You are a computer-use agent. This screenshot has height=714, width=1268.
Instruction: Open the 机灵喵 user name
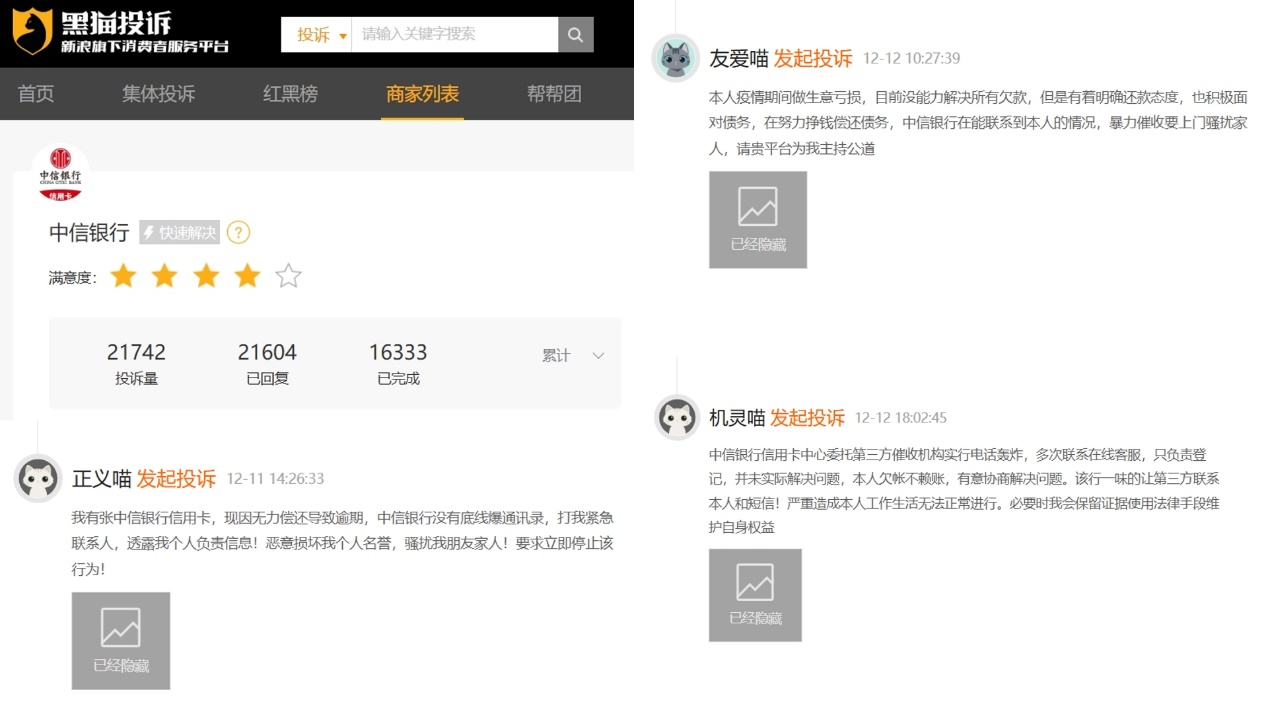[x=737, y=417]
